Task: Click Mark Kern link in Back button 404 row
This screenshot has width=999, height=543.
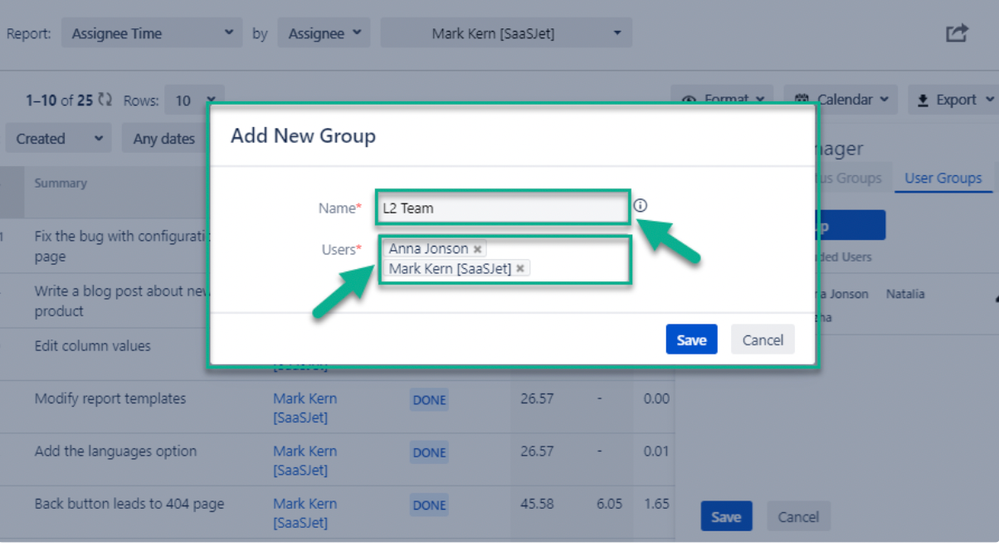Action: pos(305,513)
